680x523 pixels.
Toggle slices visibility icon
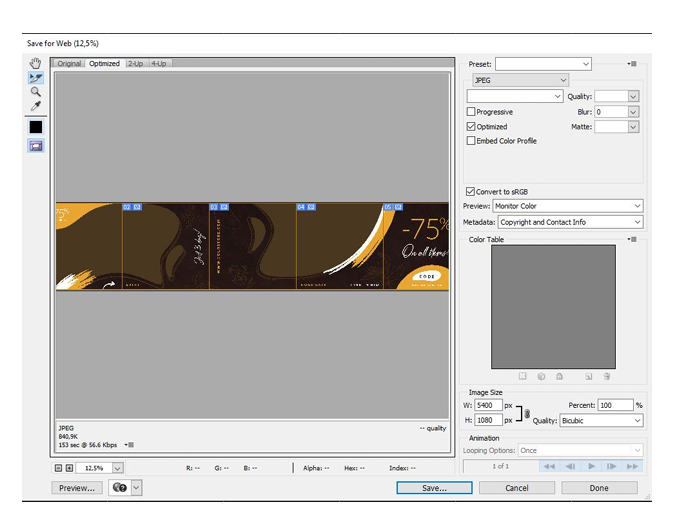[36, 146]
